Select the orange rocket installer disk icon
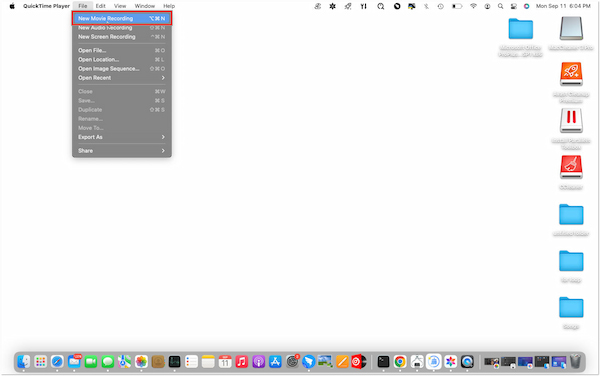 [x=571, y=74]
